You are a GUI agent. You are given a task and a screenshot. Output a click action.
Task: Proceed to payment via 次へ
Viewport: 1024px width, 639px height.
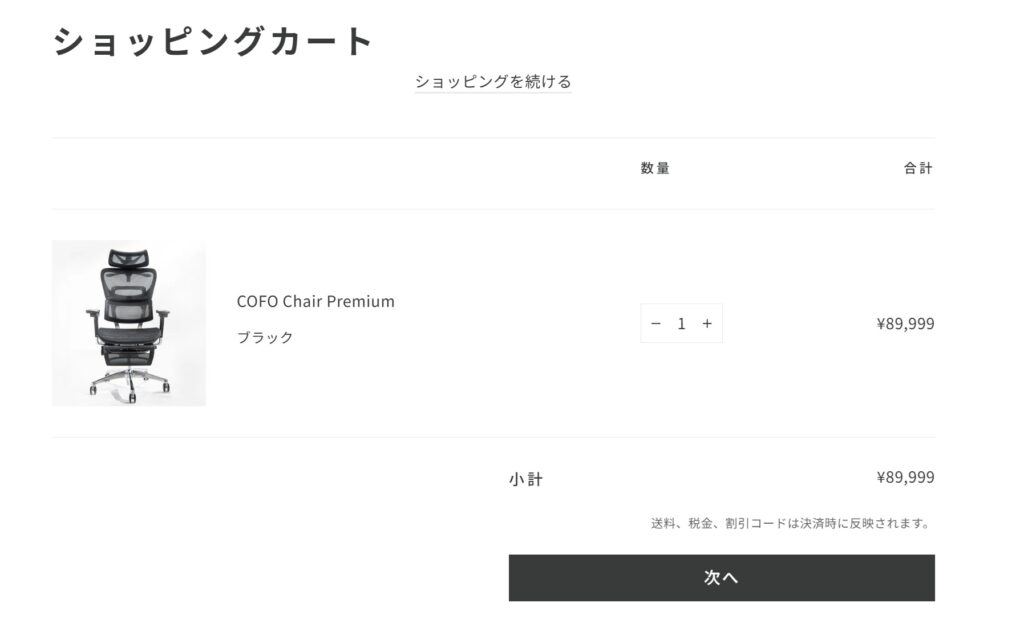[722, 577]
